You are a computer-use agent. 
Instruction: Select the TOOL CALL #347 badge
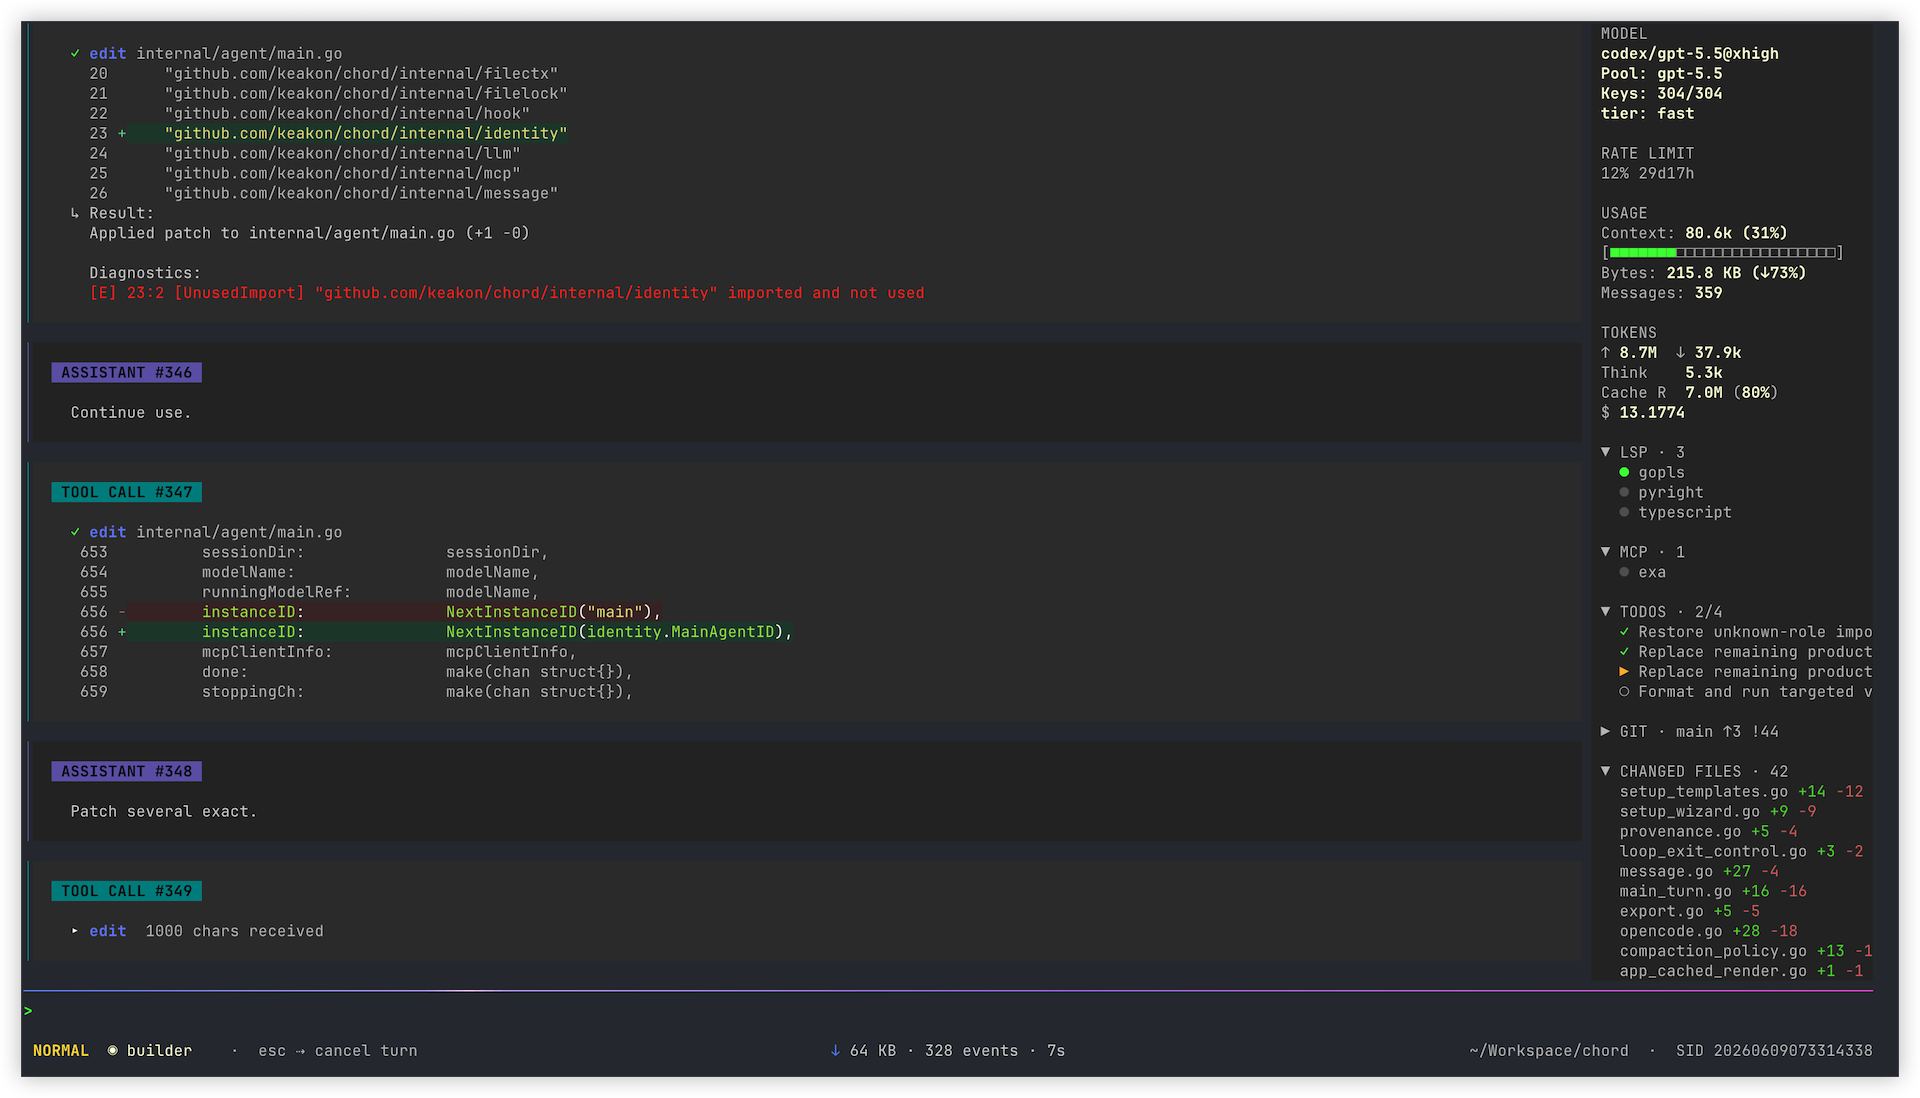coord(127,492)
